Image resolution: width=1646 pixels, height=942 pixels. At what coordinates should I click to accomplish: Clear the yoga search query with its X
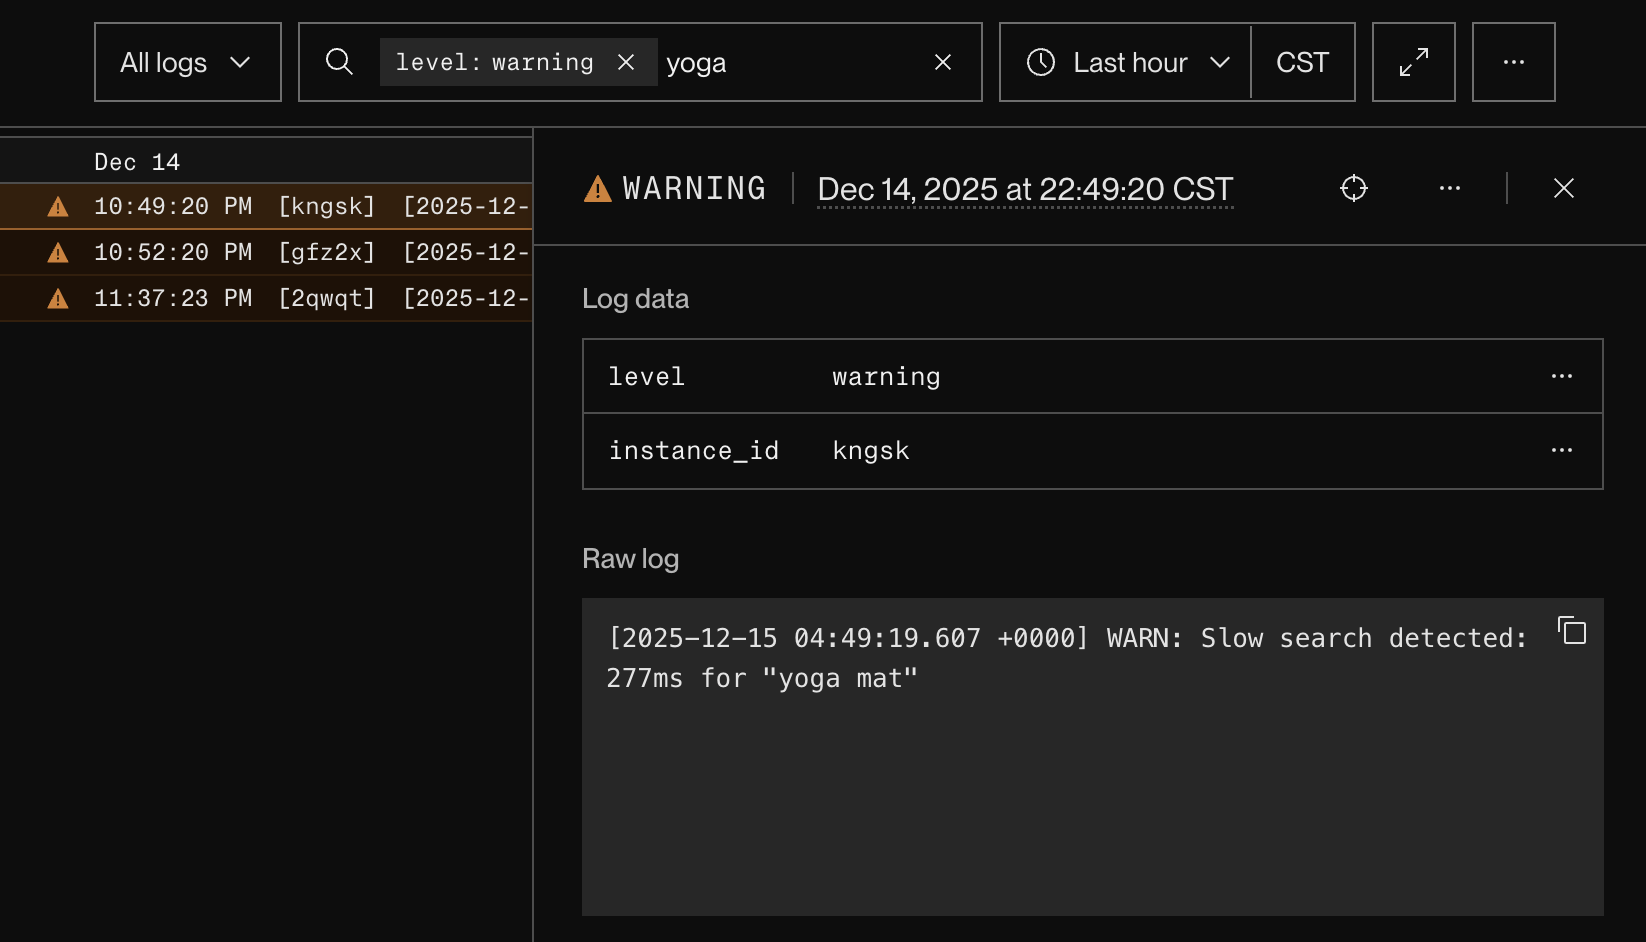942,62
